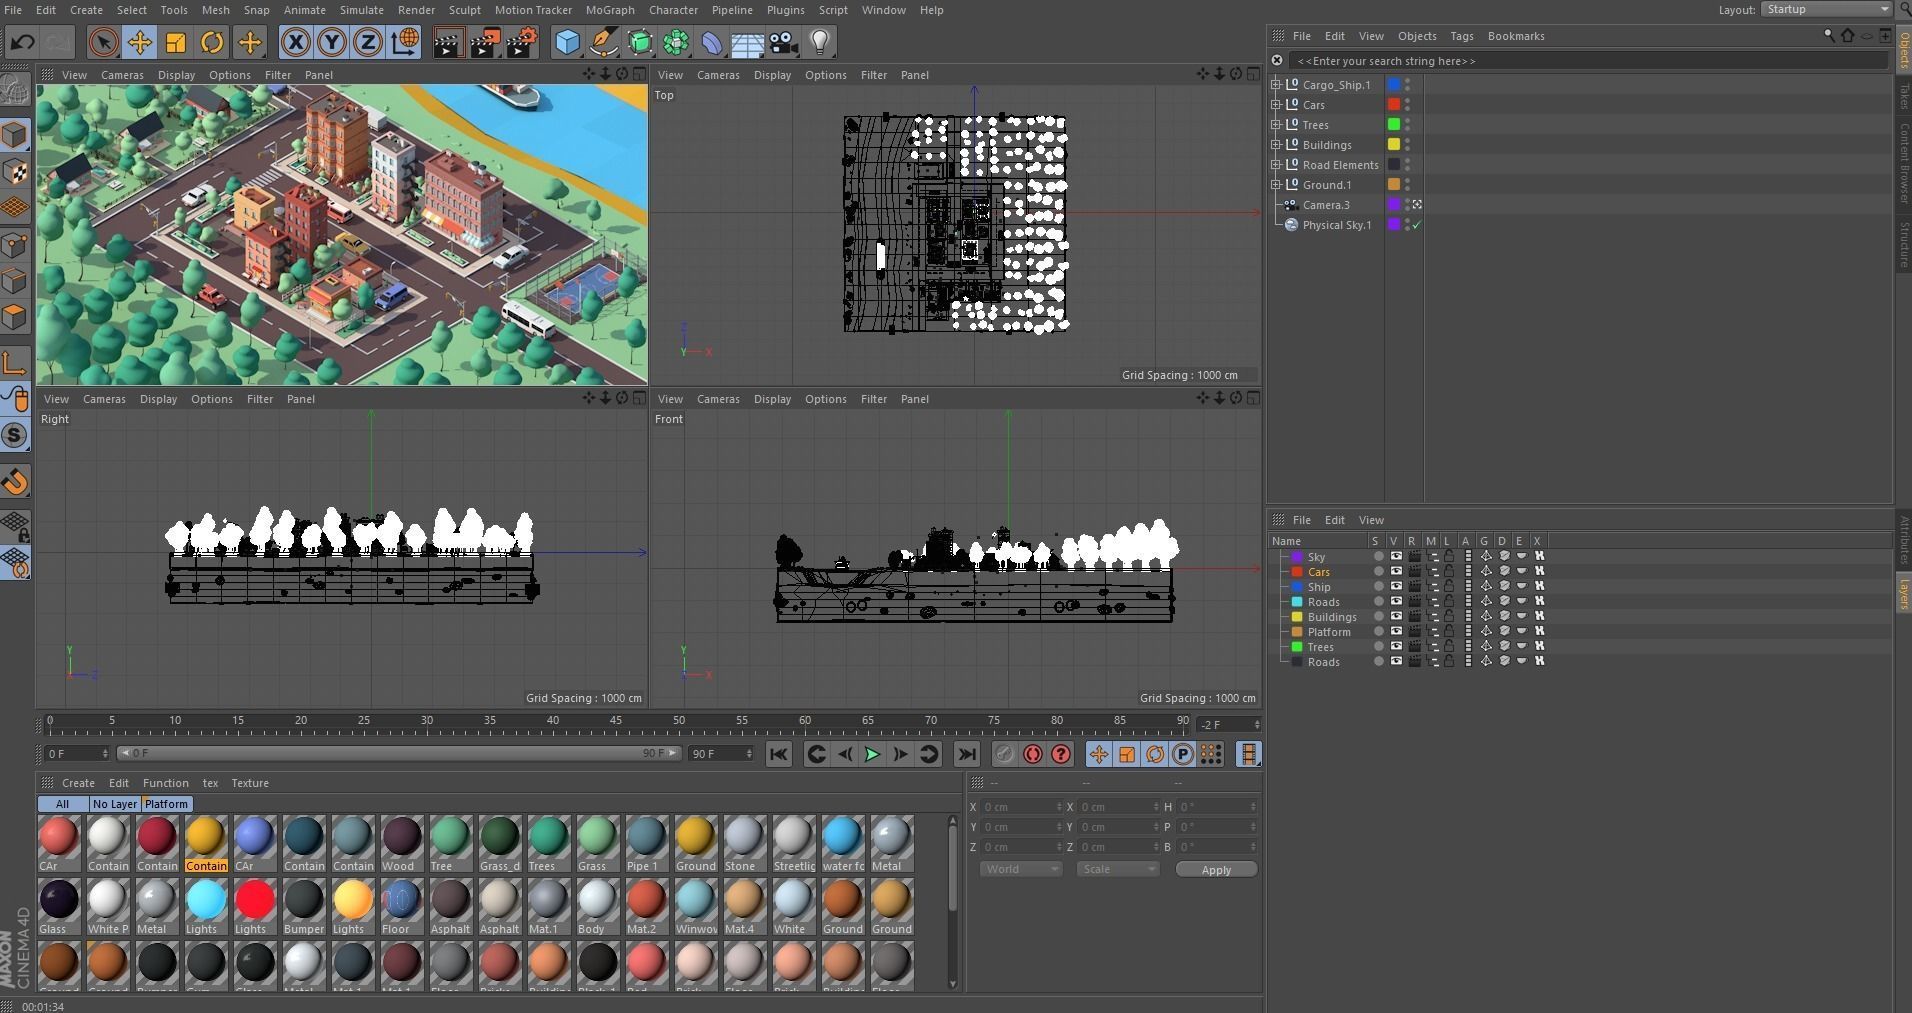Open the Layout Startup dropdown
Viewport: 1912px width, 1013px height.
pos(1826,9)
